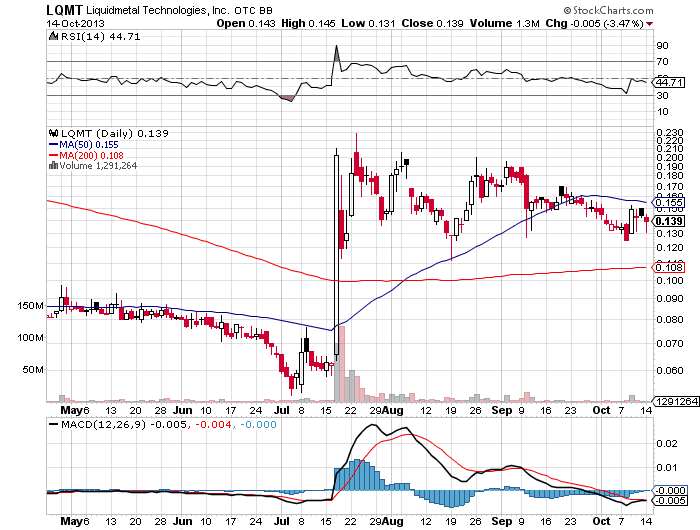Click the RSI indicator icon beside RSI(14)
Image resolution: width=700 pixels, height=530 pixels.
click(x=53, y=36)
